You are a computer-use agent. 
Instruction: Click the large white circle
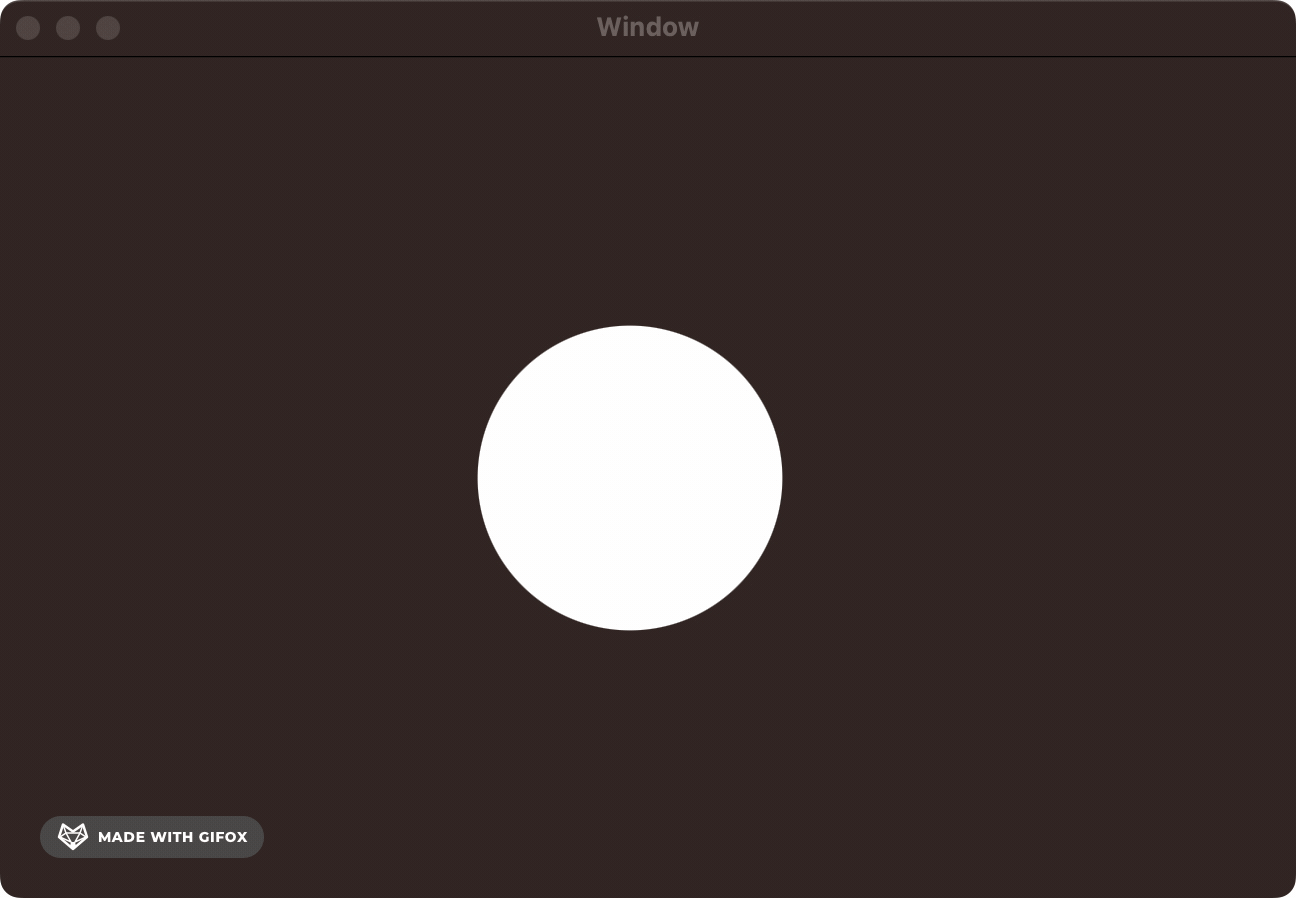tap(630, 477)
